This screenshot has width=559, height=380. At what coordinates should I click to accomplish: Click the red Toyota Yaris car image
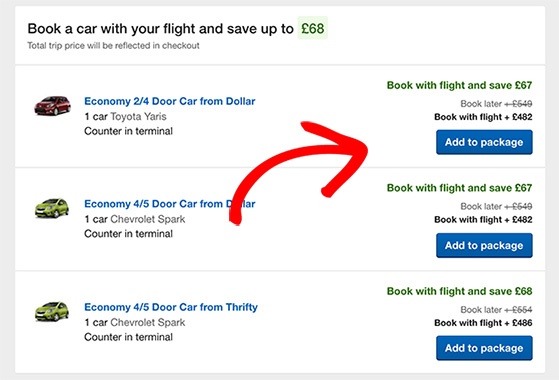coord(52,106)
